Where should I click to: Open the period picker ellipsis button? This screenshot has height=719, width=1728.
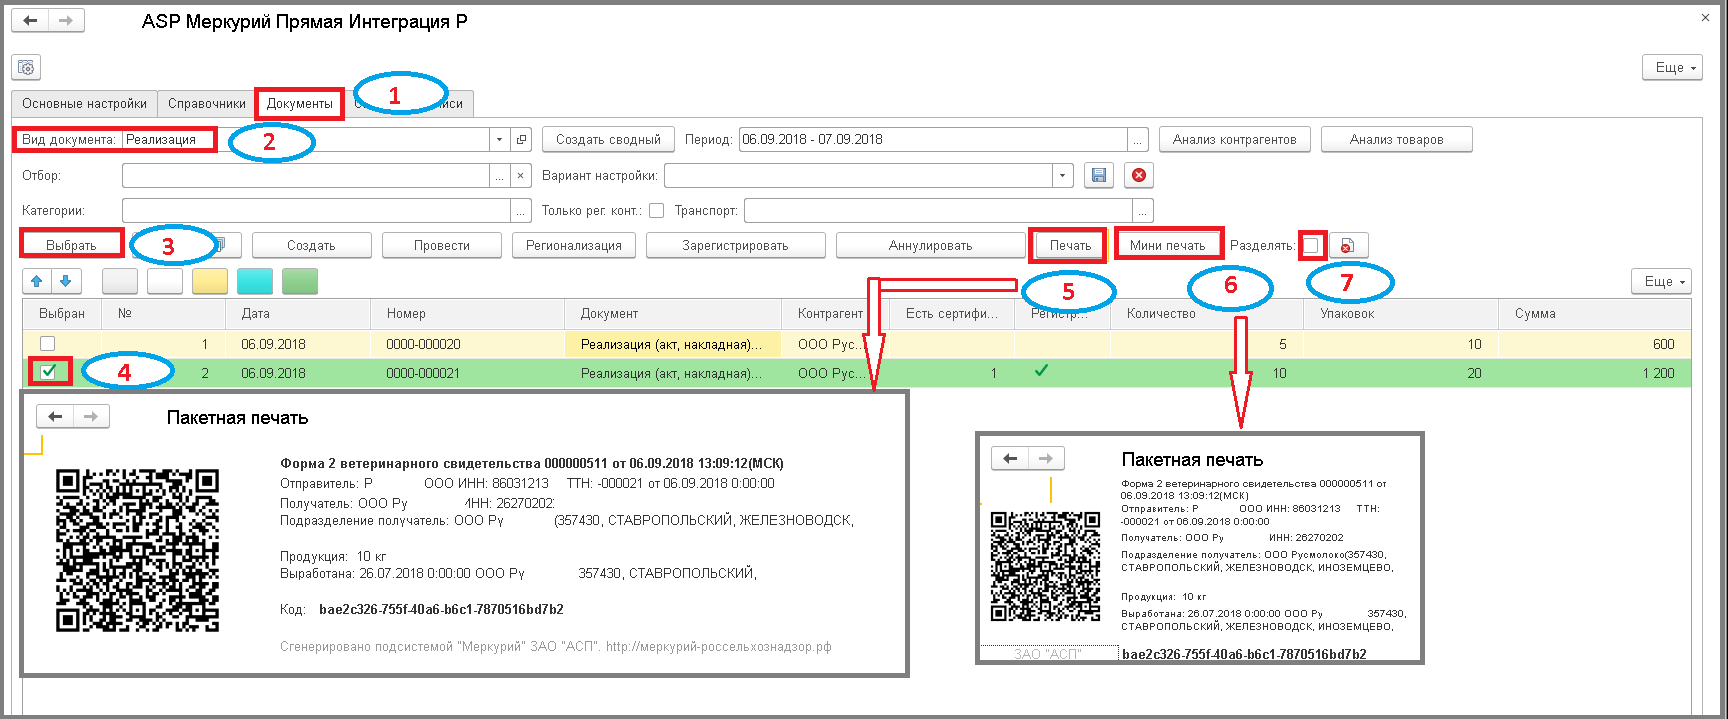(x=1138, y=140)
